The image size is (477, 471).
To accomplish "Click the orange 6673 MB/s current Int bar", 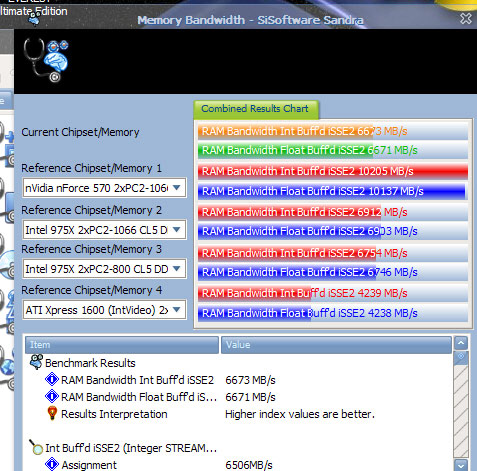I will click(x=333, y=131).
